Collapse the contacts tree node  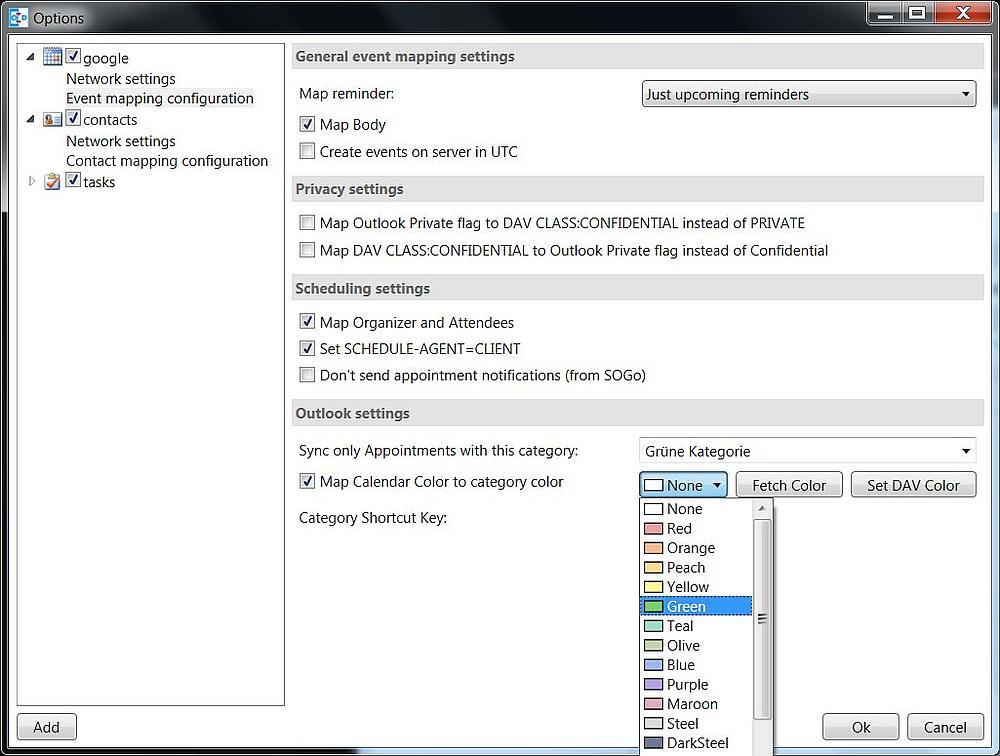pyautogui.click(x=31, y=119)
